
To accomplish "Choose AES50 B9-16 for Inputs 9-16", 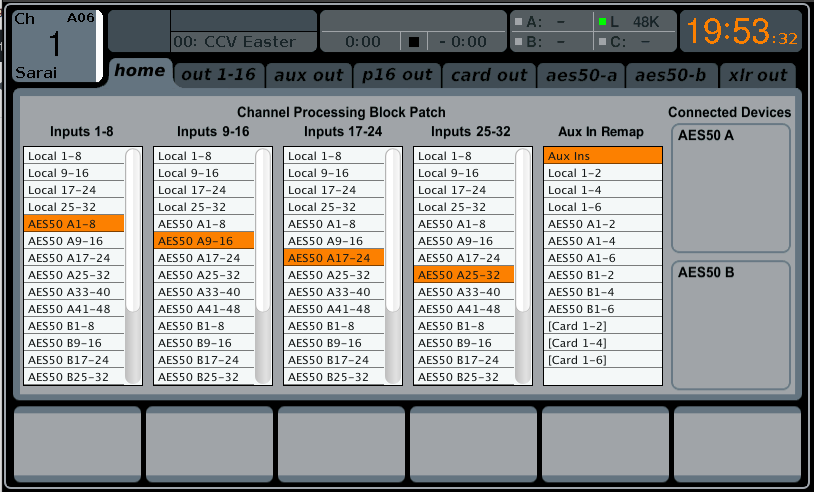I will (204, 343).
